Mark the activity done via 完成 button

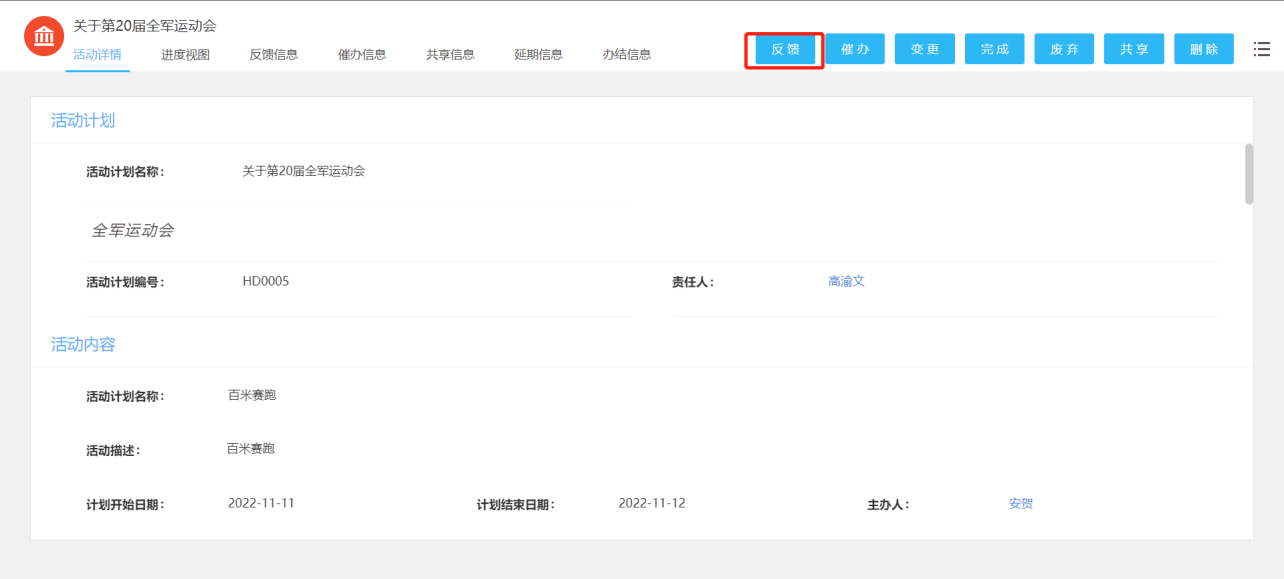point(994,47)
